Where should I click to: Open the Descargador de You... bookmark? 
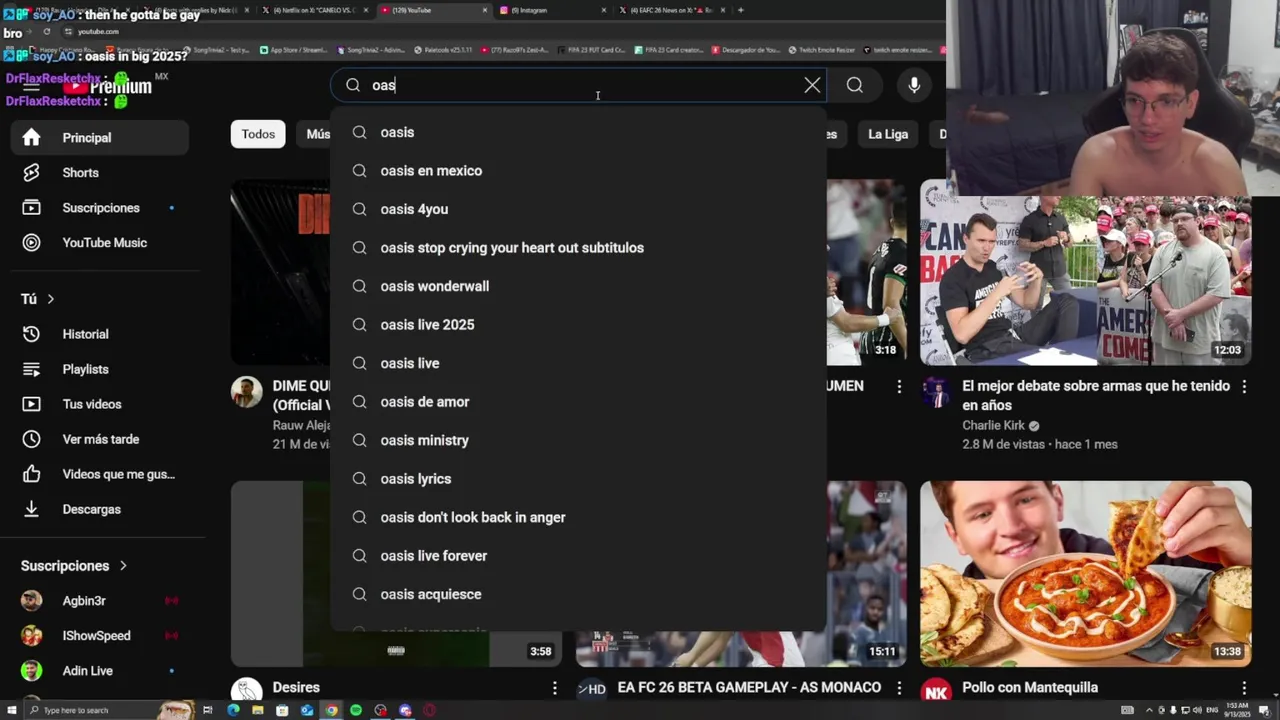point(745,49)
